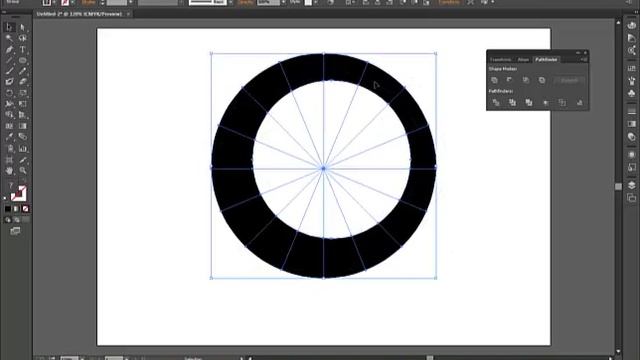
Task: Switch to the Align tab
Action: pos(523,60)
